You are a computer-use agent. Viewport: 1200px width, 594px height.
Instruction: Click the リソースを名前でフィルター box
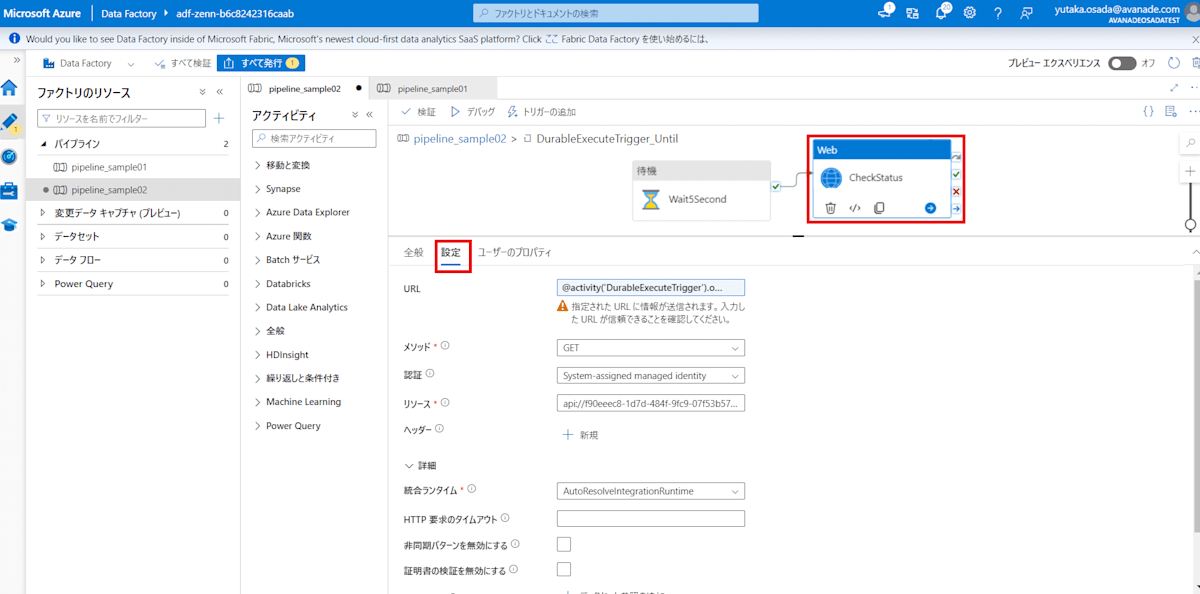pos(121,118)
